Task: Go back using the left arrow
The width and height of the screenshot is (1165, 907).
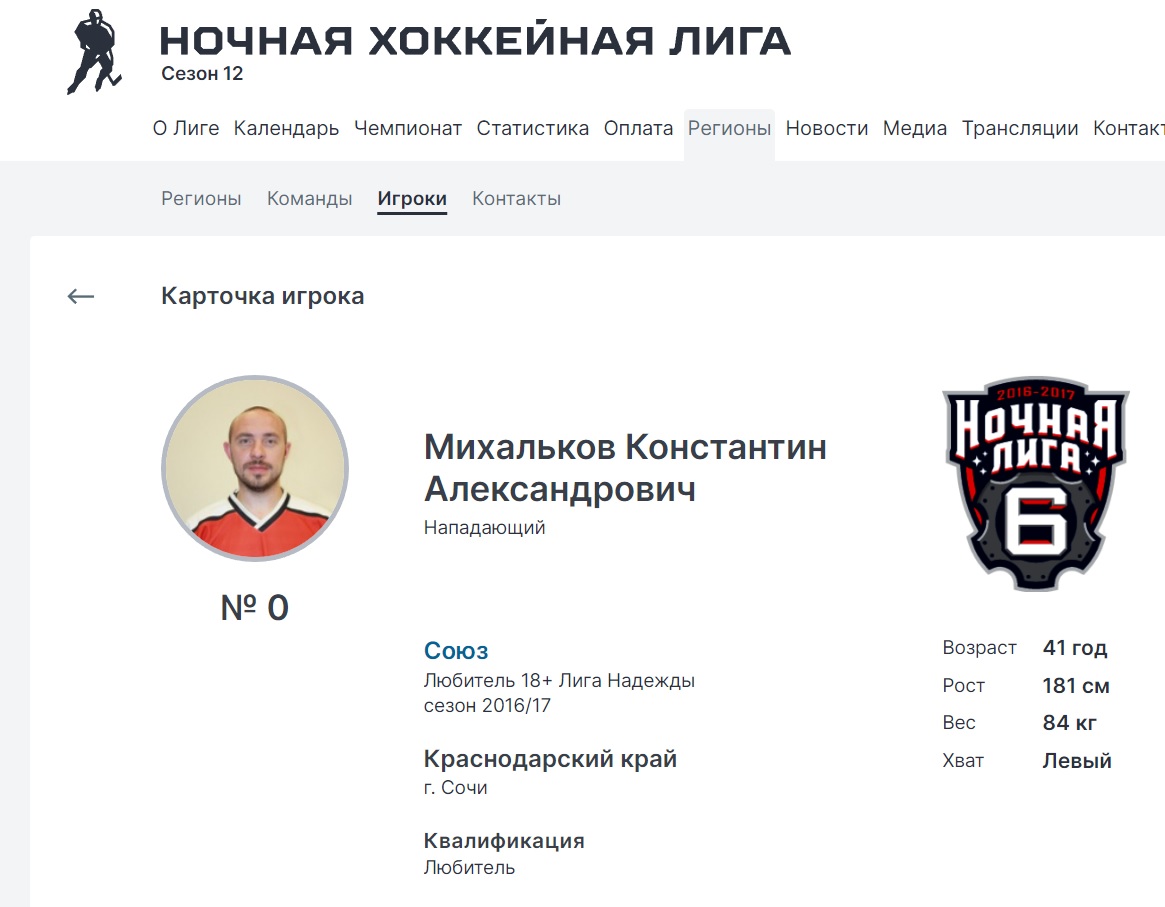Action: (x=80, y=296)
